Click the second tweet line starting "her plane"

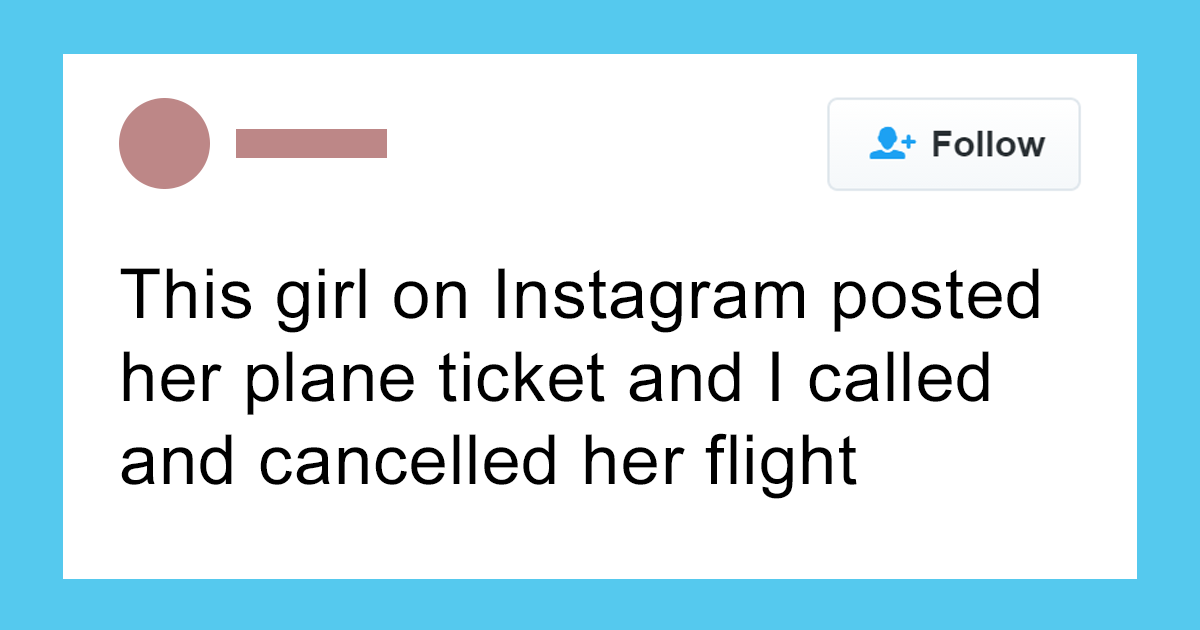pyautogui.click(x=555, y=379)
